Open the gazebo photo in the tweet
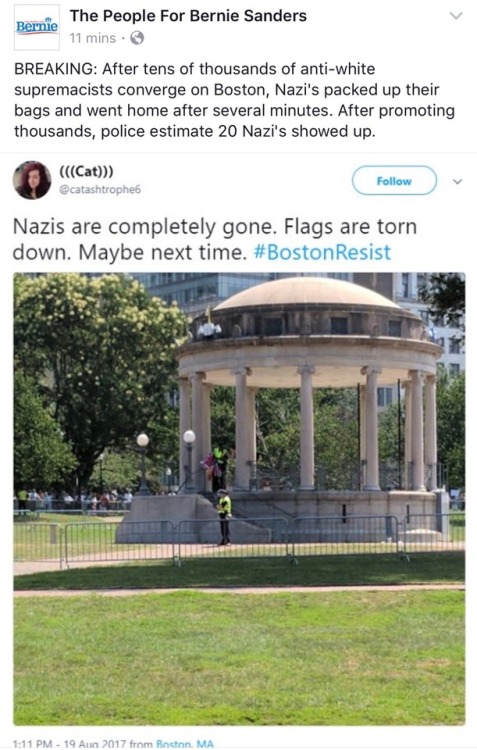Screen dimensions: 477x750 coord(239,498)
